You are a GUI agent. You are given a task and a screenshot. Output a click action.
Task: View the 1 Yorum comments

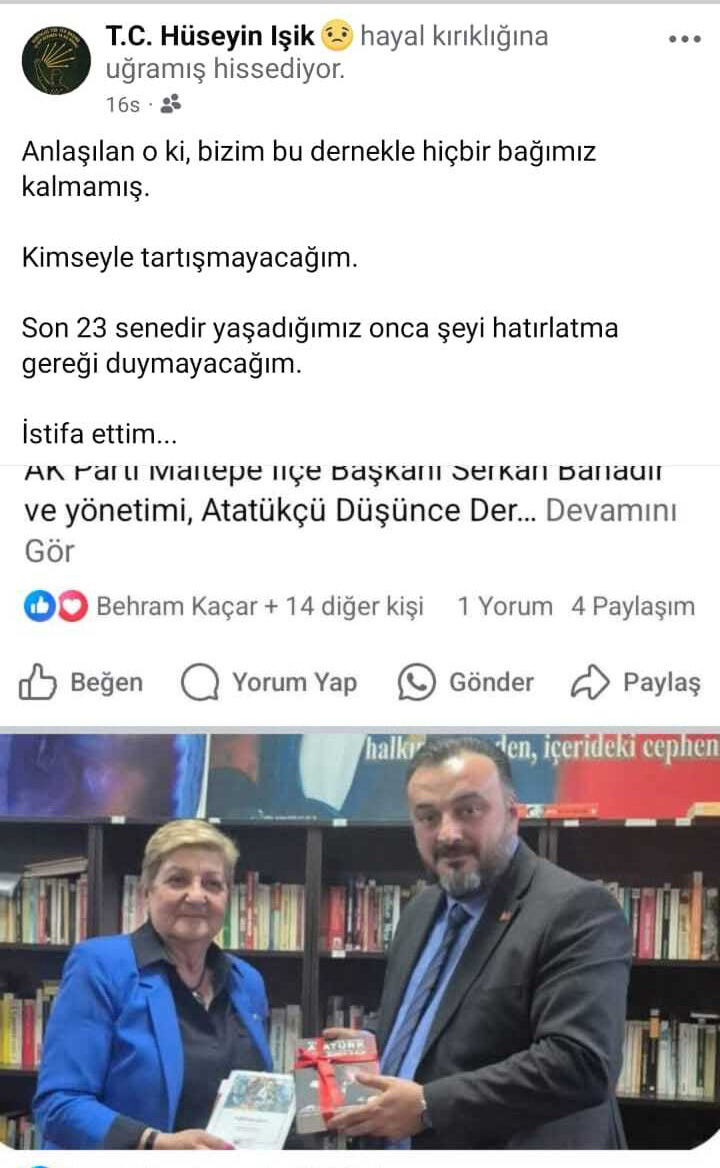tap(505, 606)
